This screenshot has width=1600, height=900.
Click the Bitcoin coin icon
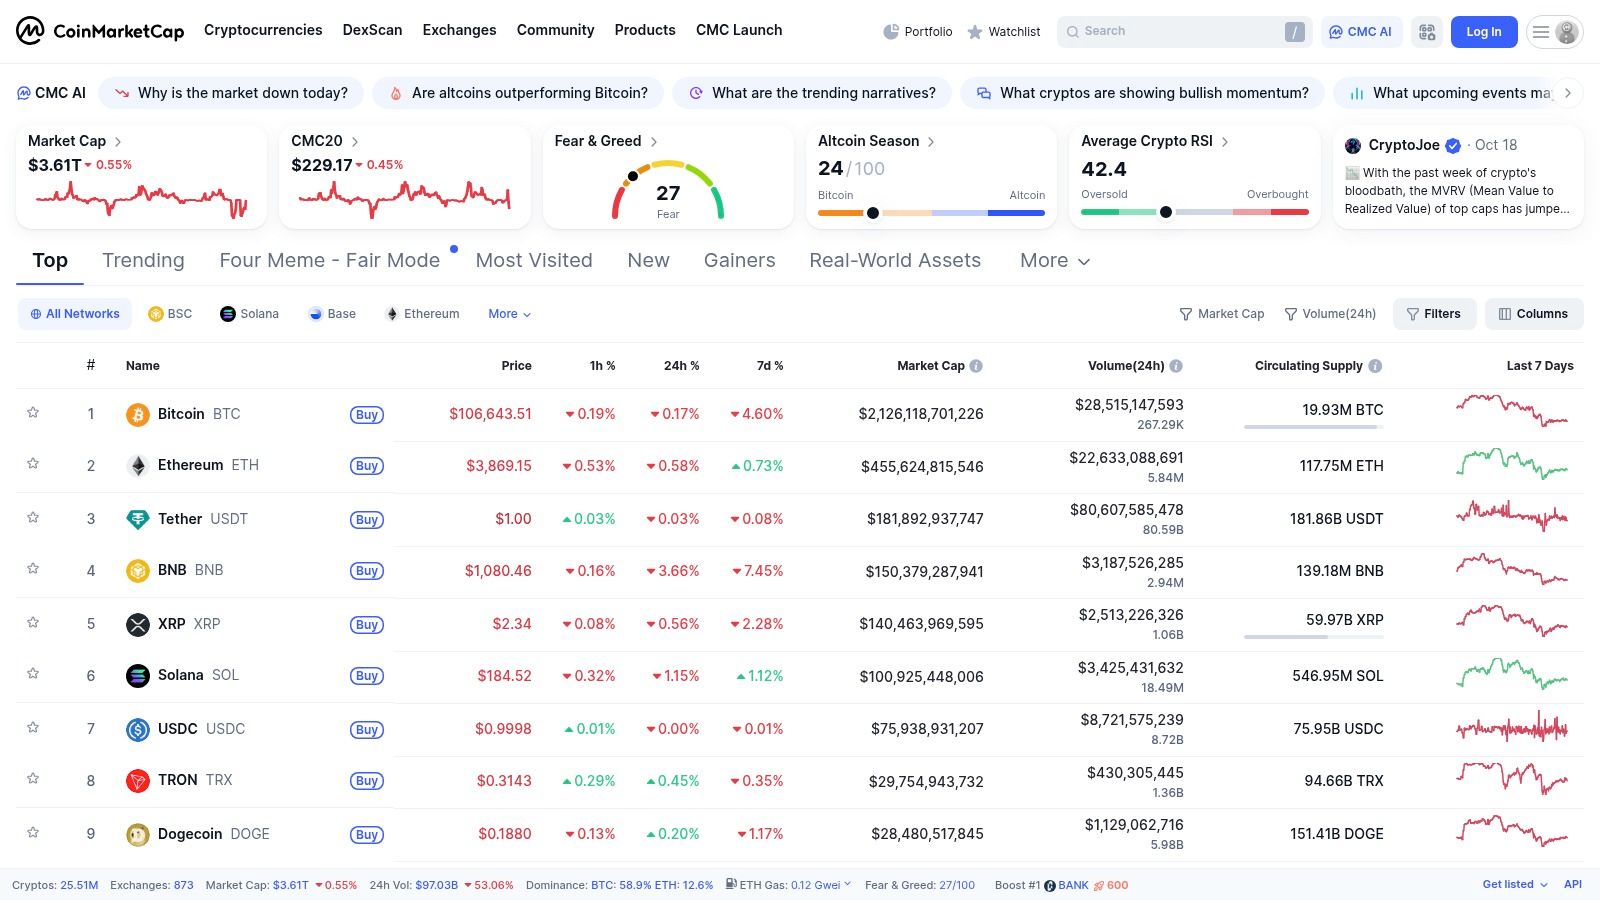point(138,414)
